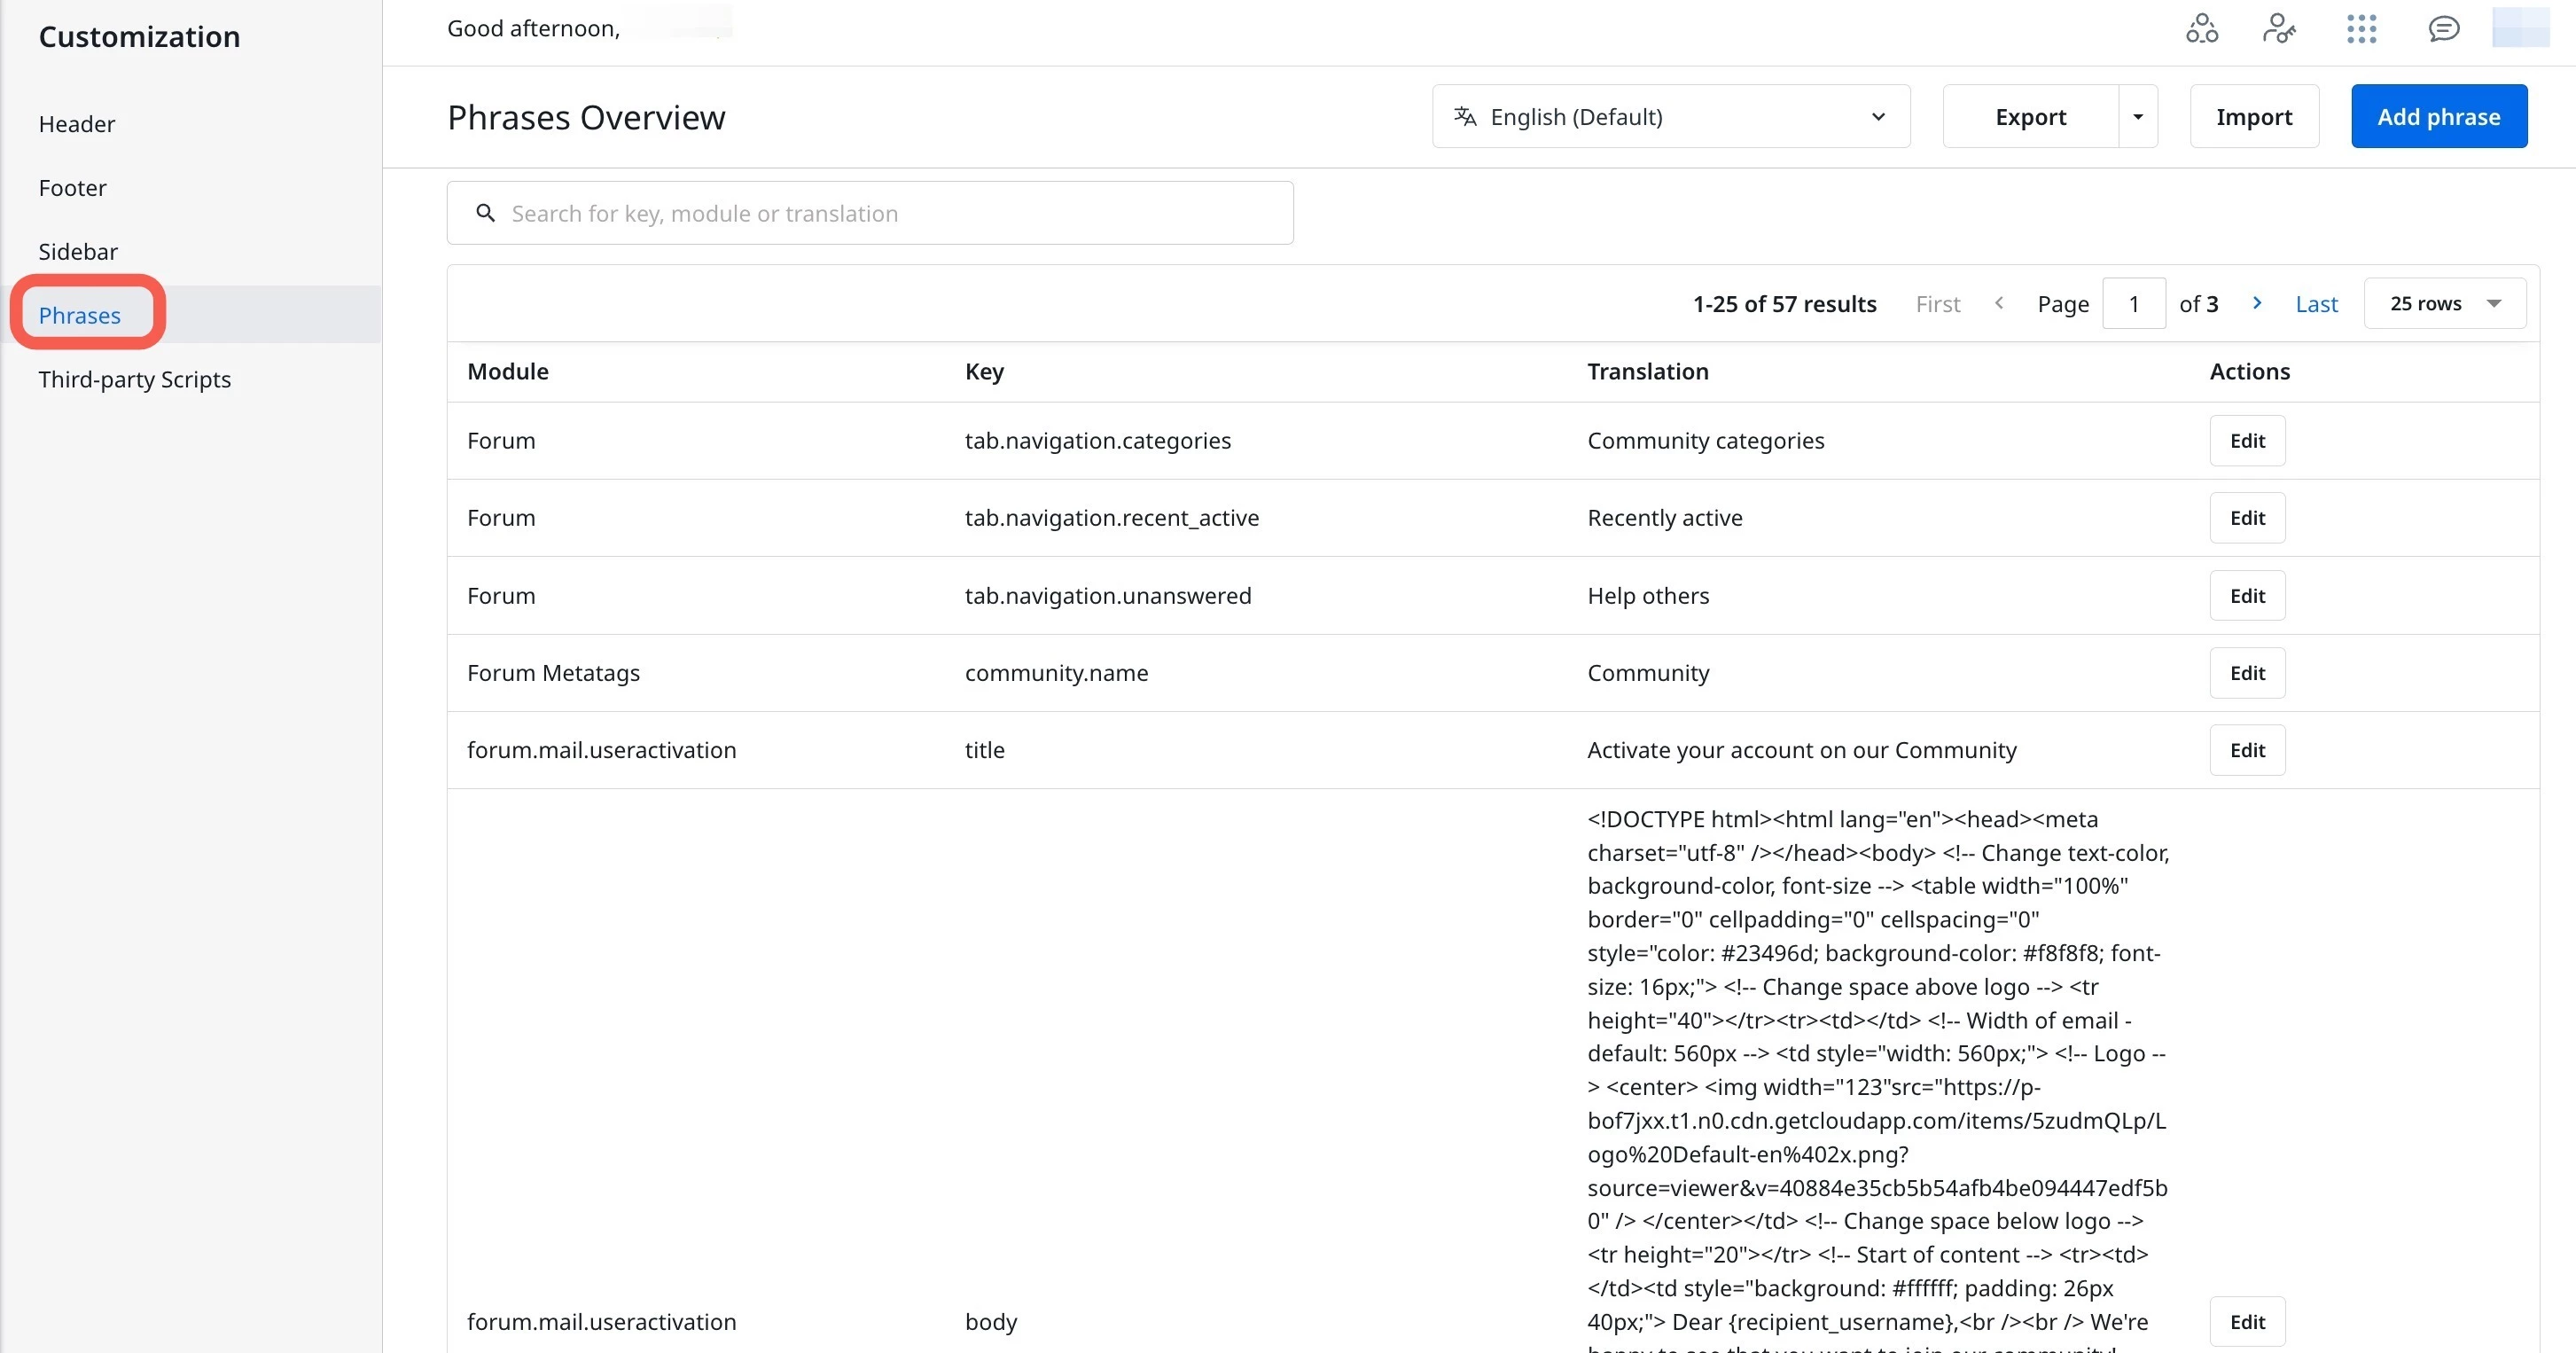Click the user avatar in top right
This screenshot has width=2576, height=1353.
(x=2520, y=27)
